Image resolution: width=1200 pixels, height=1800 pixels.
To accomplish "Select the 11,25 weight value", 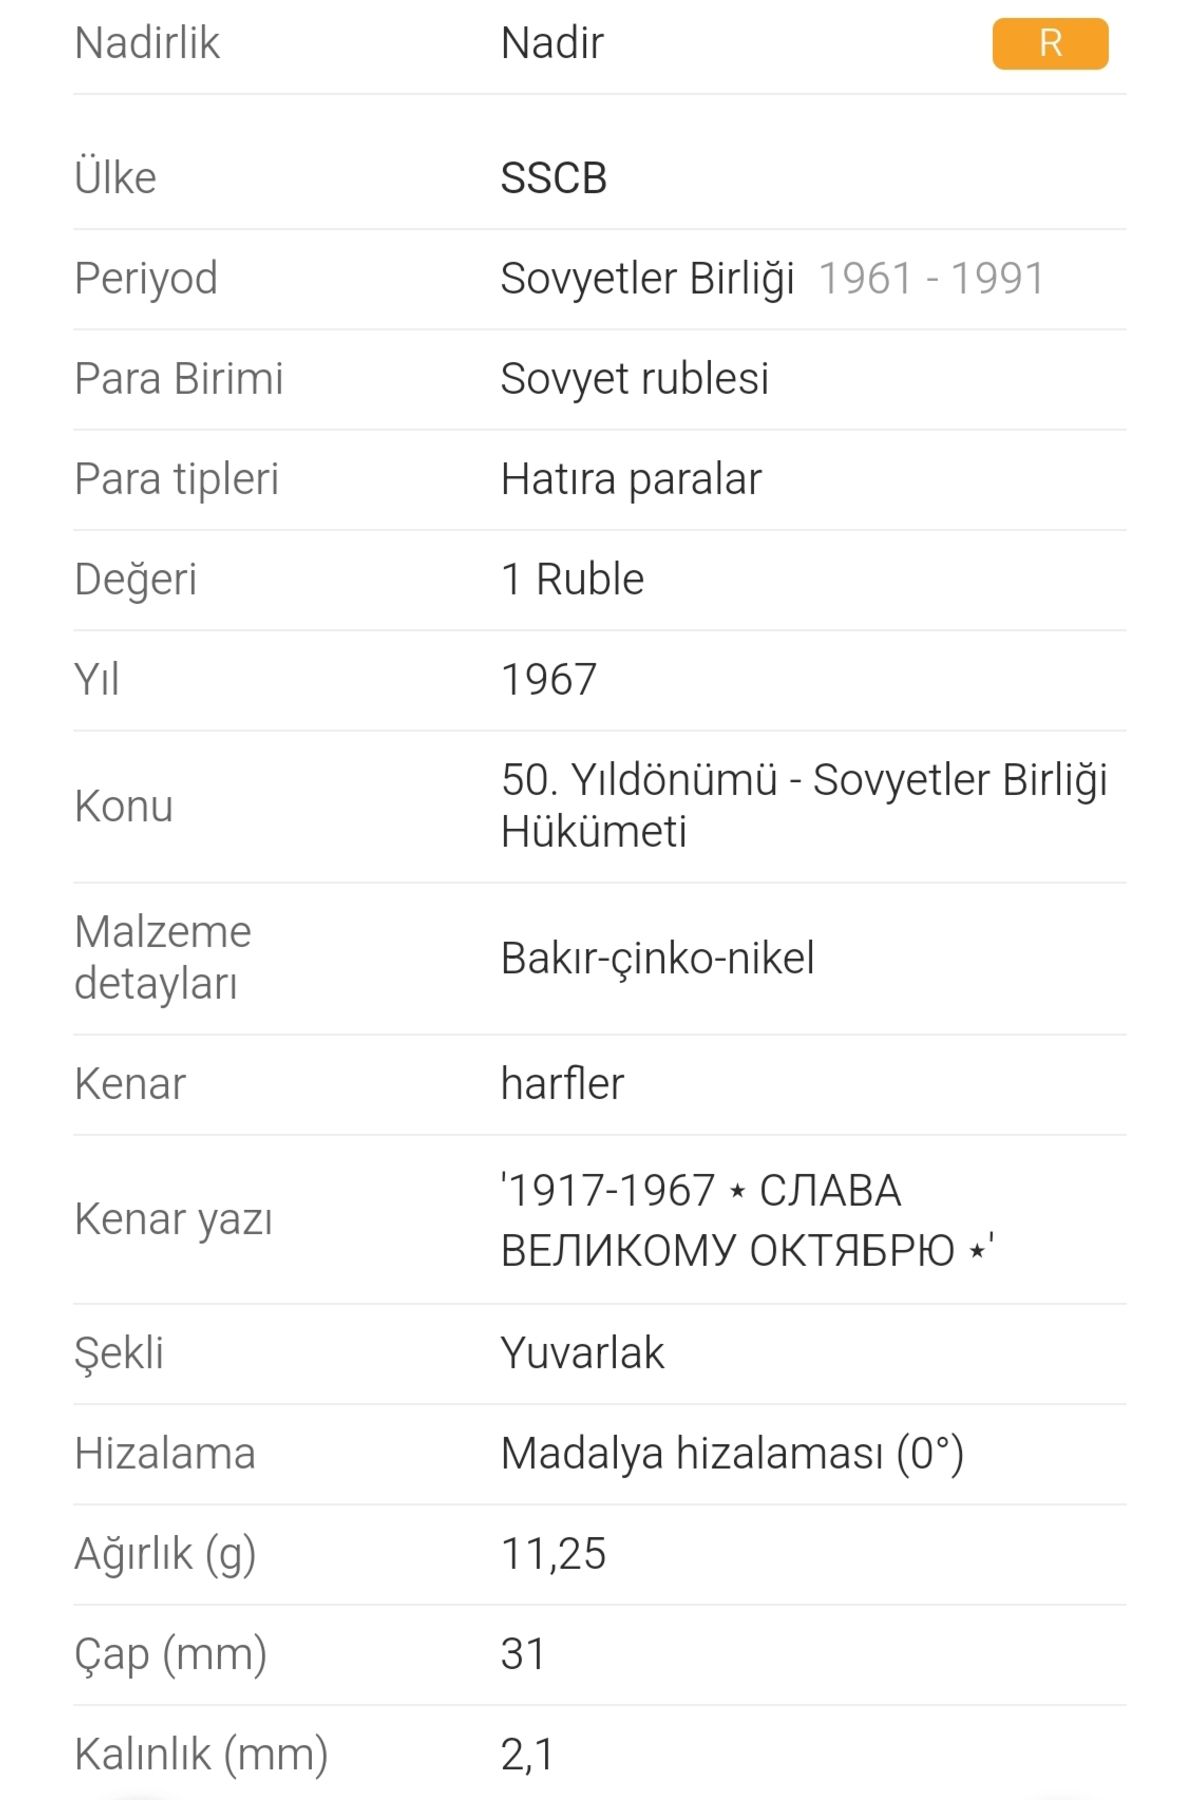I will pyautogui.click(x=554, y=1555).
